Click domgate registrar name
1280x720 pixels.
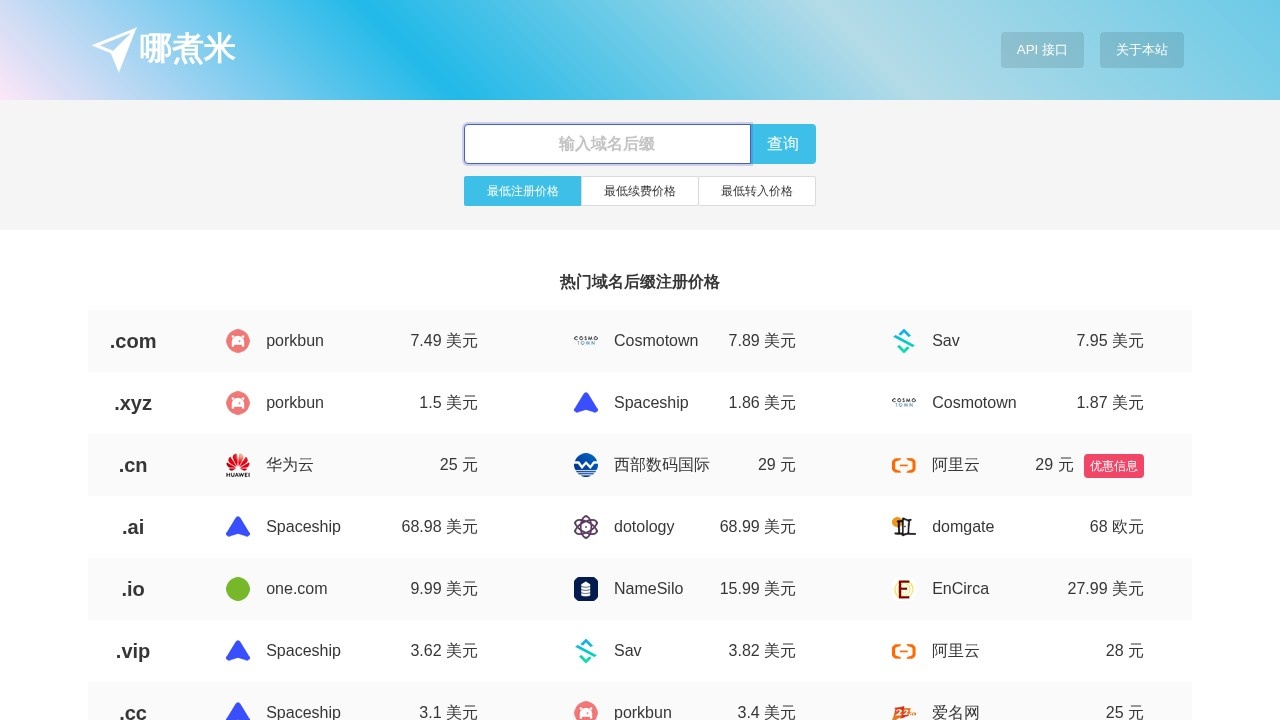tap(963, 527)
